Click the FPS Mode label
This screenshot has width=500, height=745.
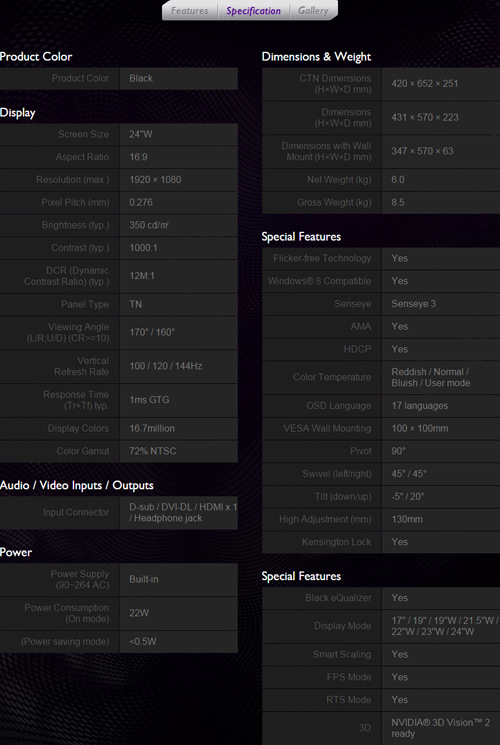click(x=349, y=677)
